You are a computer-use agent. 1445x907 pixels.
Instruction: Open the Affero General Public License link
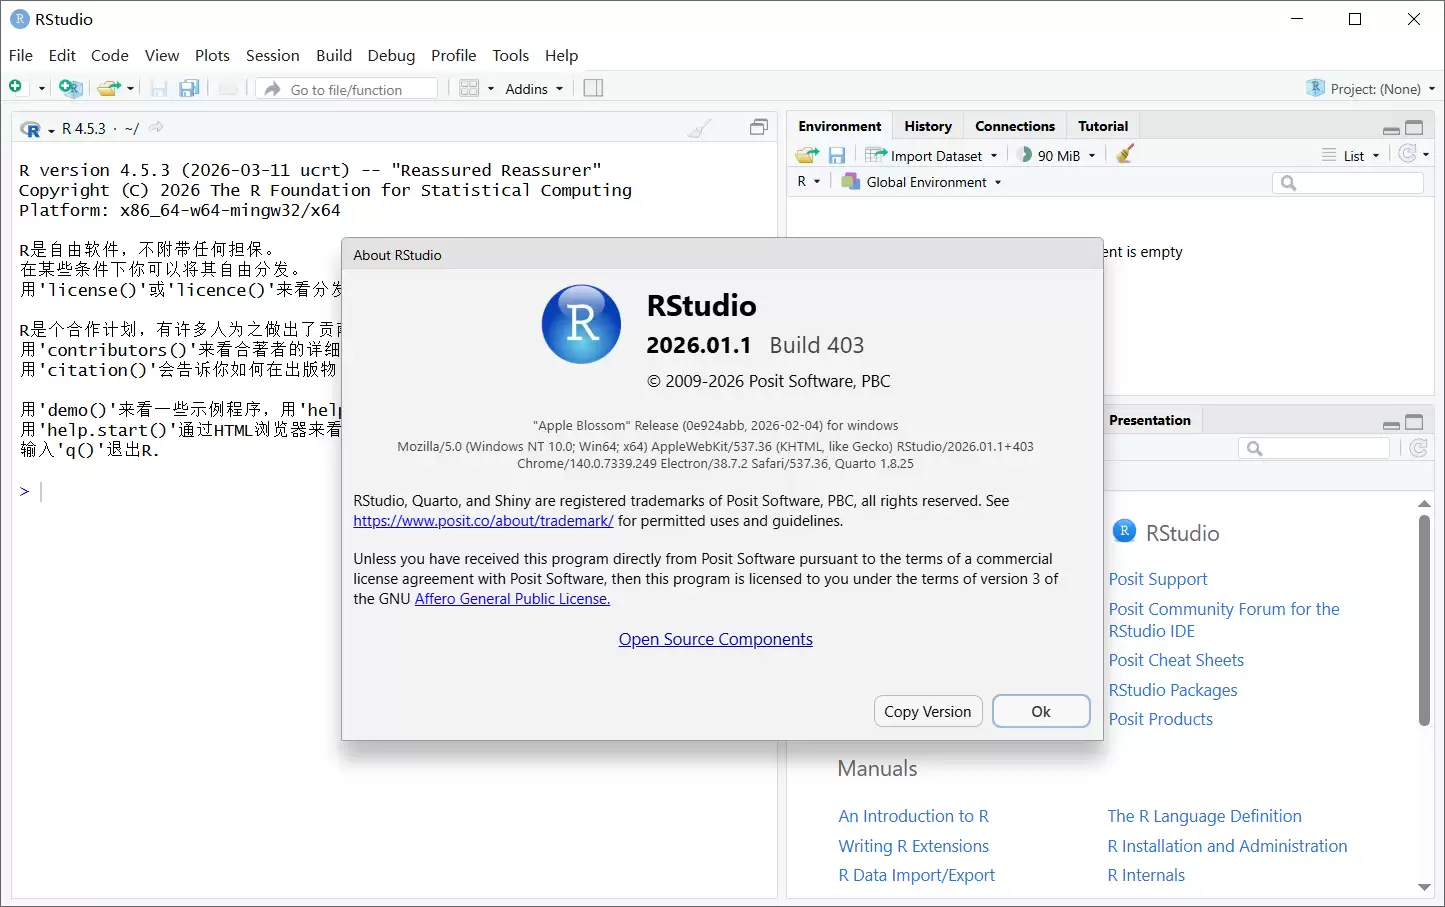pyautogui.click(x=512, y=599)
